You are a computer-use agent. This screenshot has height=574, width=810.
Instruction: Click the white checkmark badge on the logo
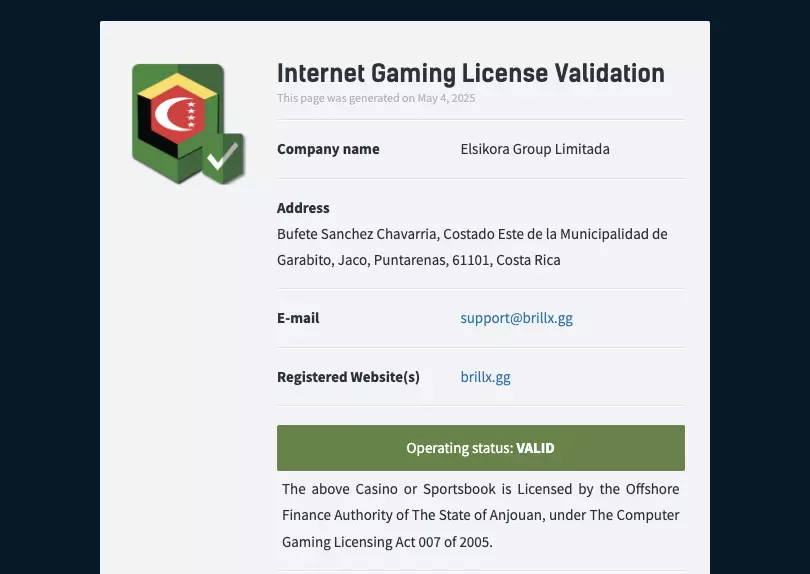[x=222, y=157]
